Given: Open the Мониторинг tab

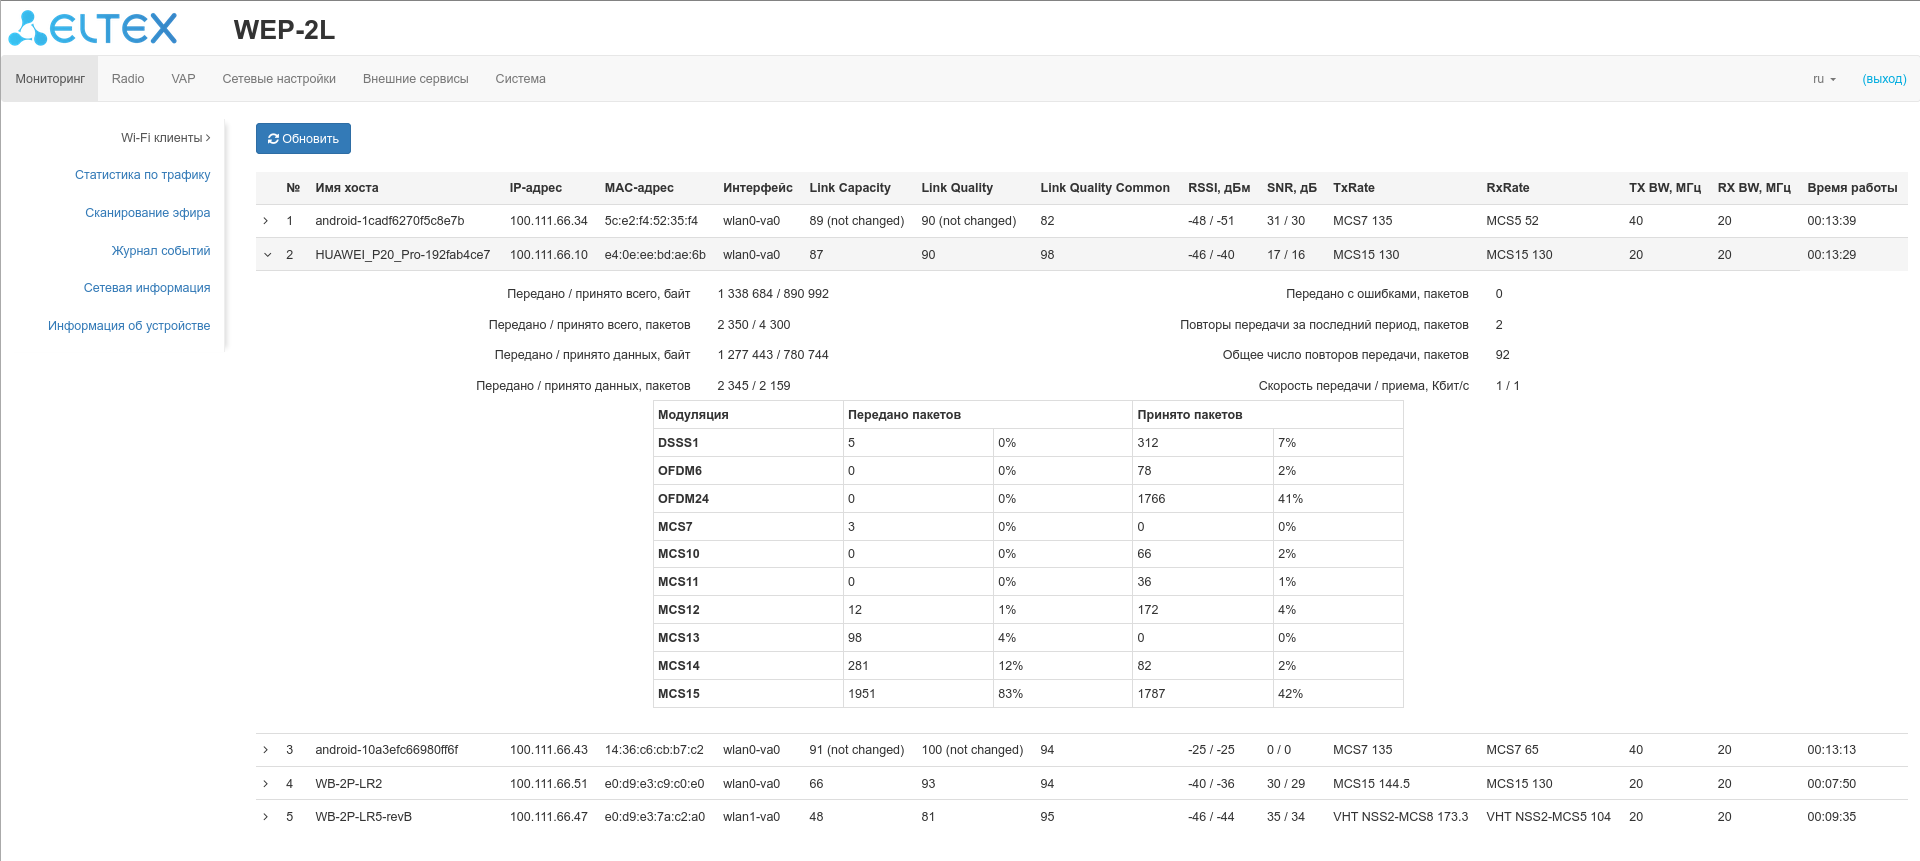Looking at the screenshot, I should click(50, 79).
